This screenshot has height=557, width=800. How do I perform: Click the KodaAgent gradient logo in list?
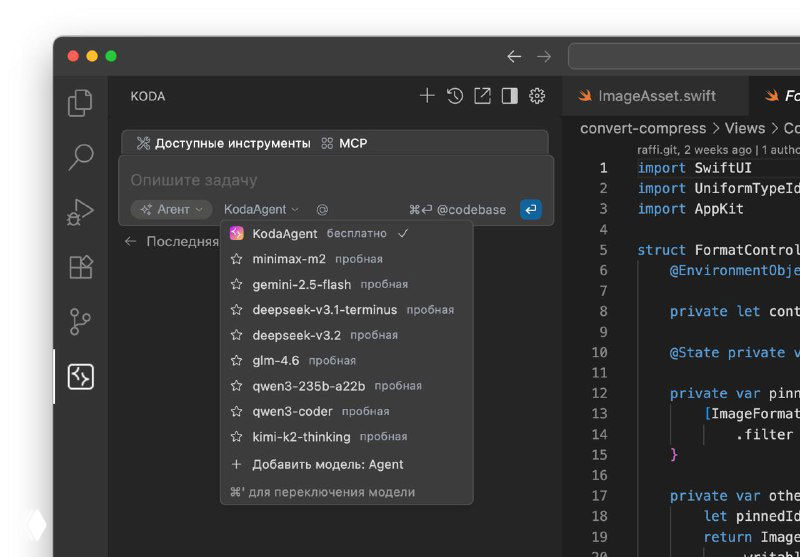click(236, 234)
